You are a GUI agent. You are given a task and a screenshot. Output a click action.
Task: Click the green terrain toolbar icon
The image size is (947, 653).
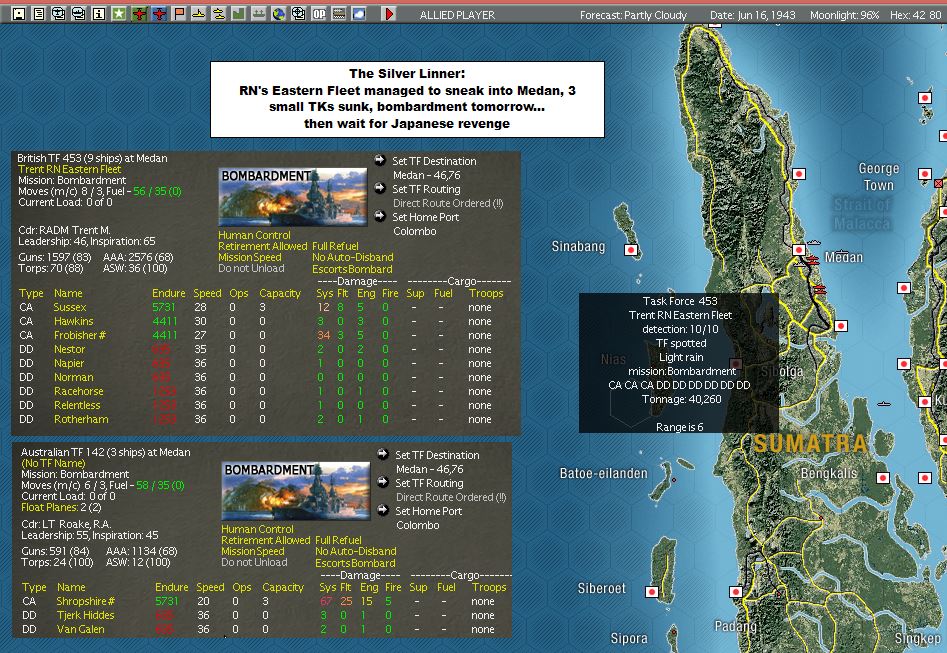[239, 13]
